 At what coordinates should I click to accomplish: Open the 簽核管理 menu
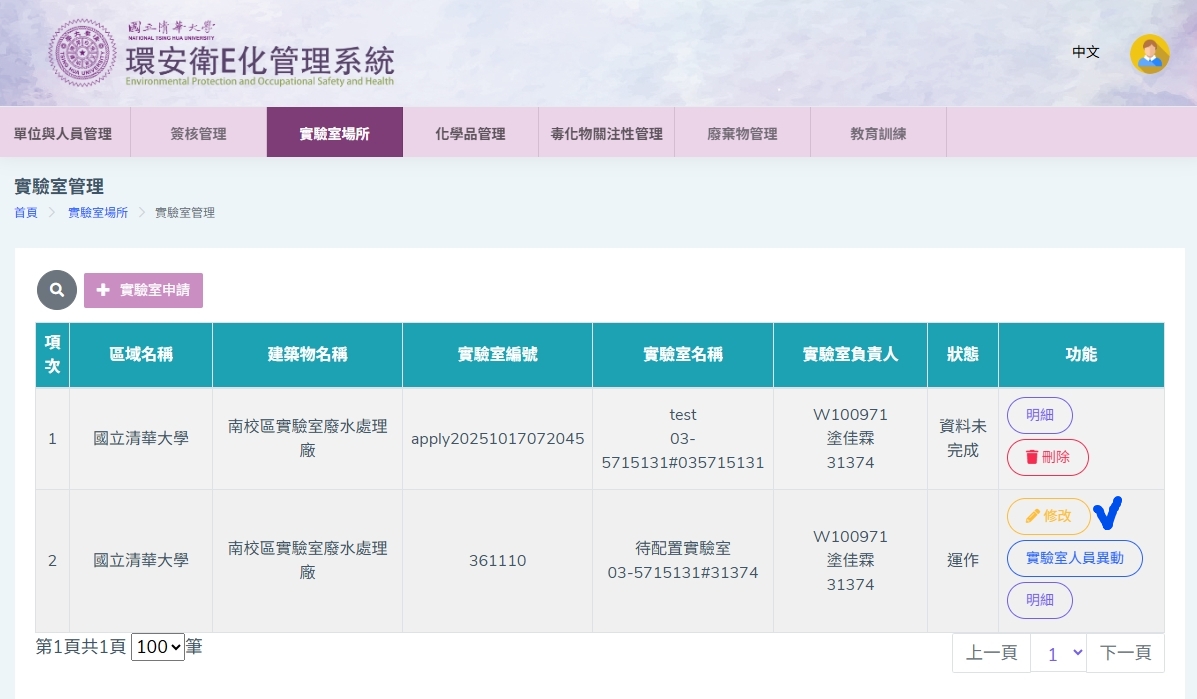coord(198,133)
